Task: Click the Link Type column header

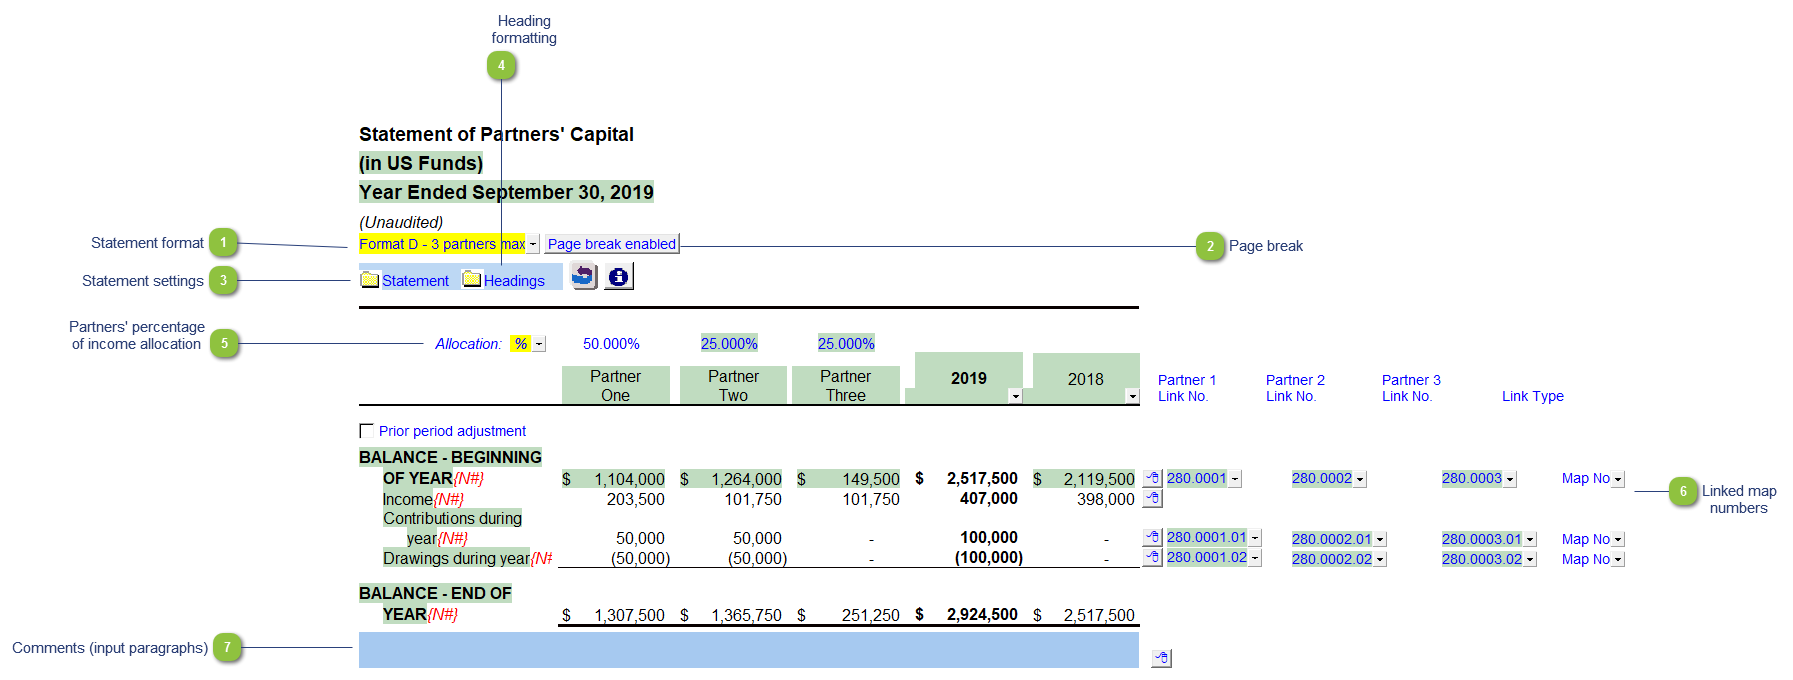Action: pos(1532,396)
